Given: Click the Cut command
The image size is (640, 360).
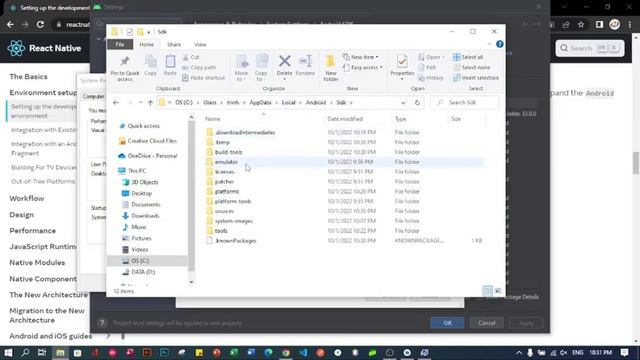Looking at the screenshot, I should coord(191,57).
